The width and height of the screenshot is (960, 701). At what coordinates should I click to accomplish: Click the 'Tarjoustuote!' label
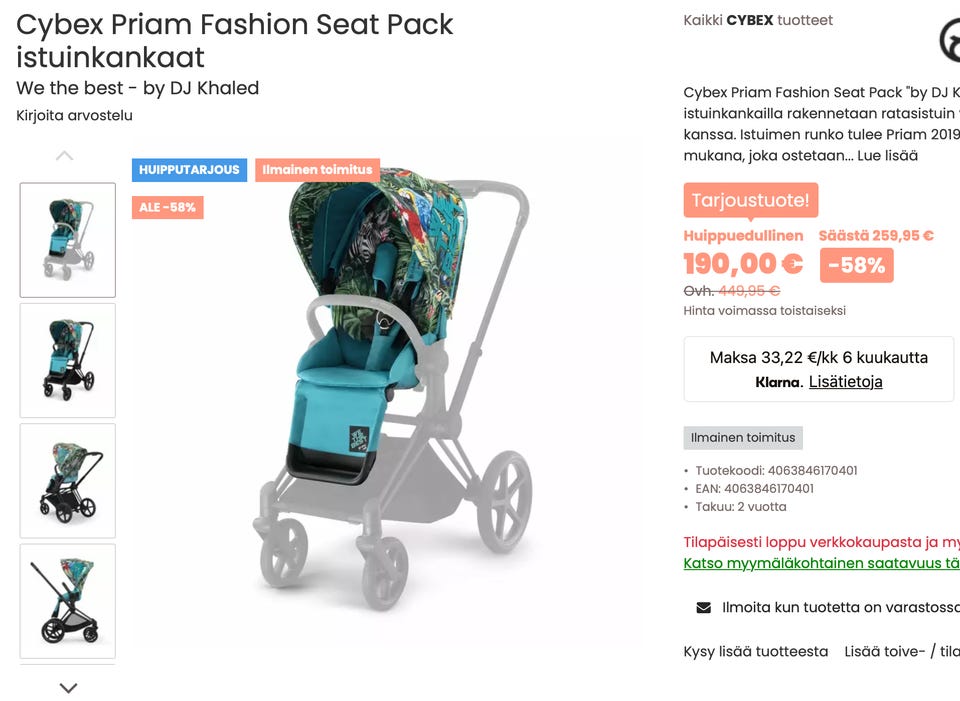pos(751,200)
